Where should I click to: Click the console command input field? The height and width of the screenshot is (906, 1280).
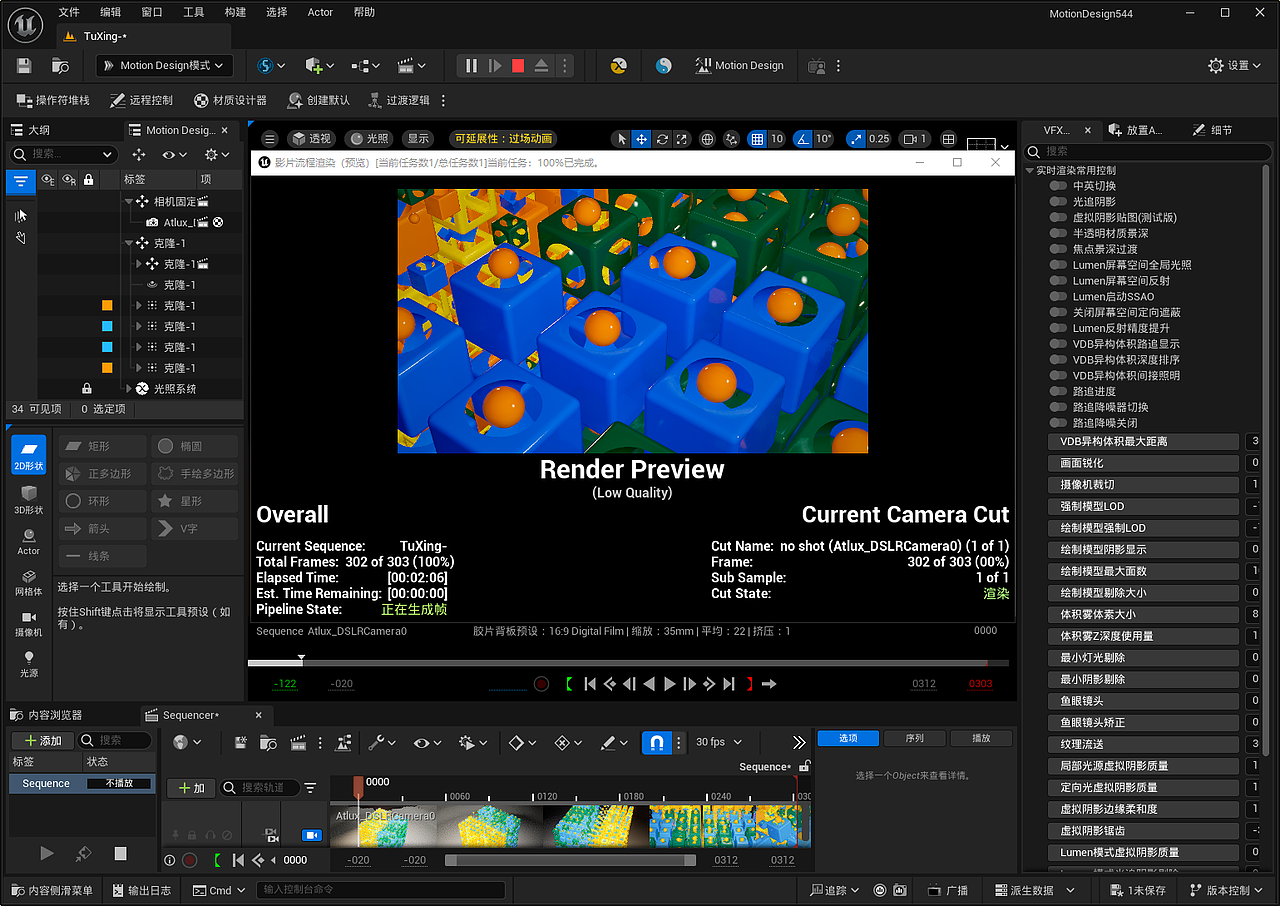coord(380,890)
